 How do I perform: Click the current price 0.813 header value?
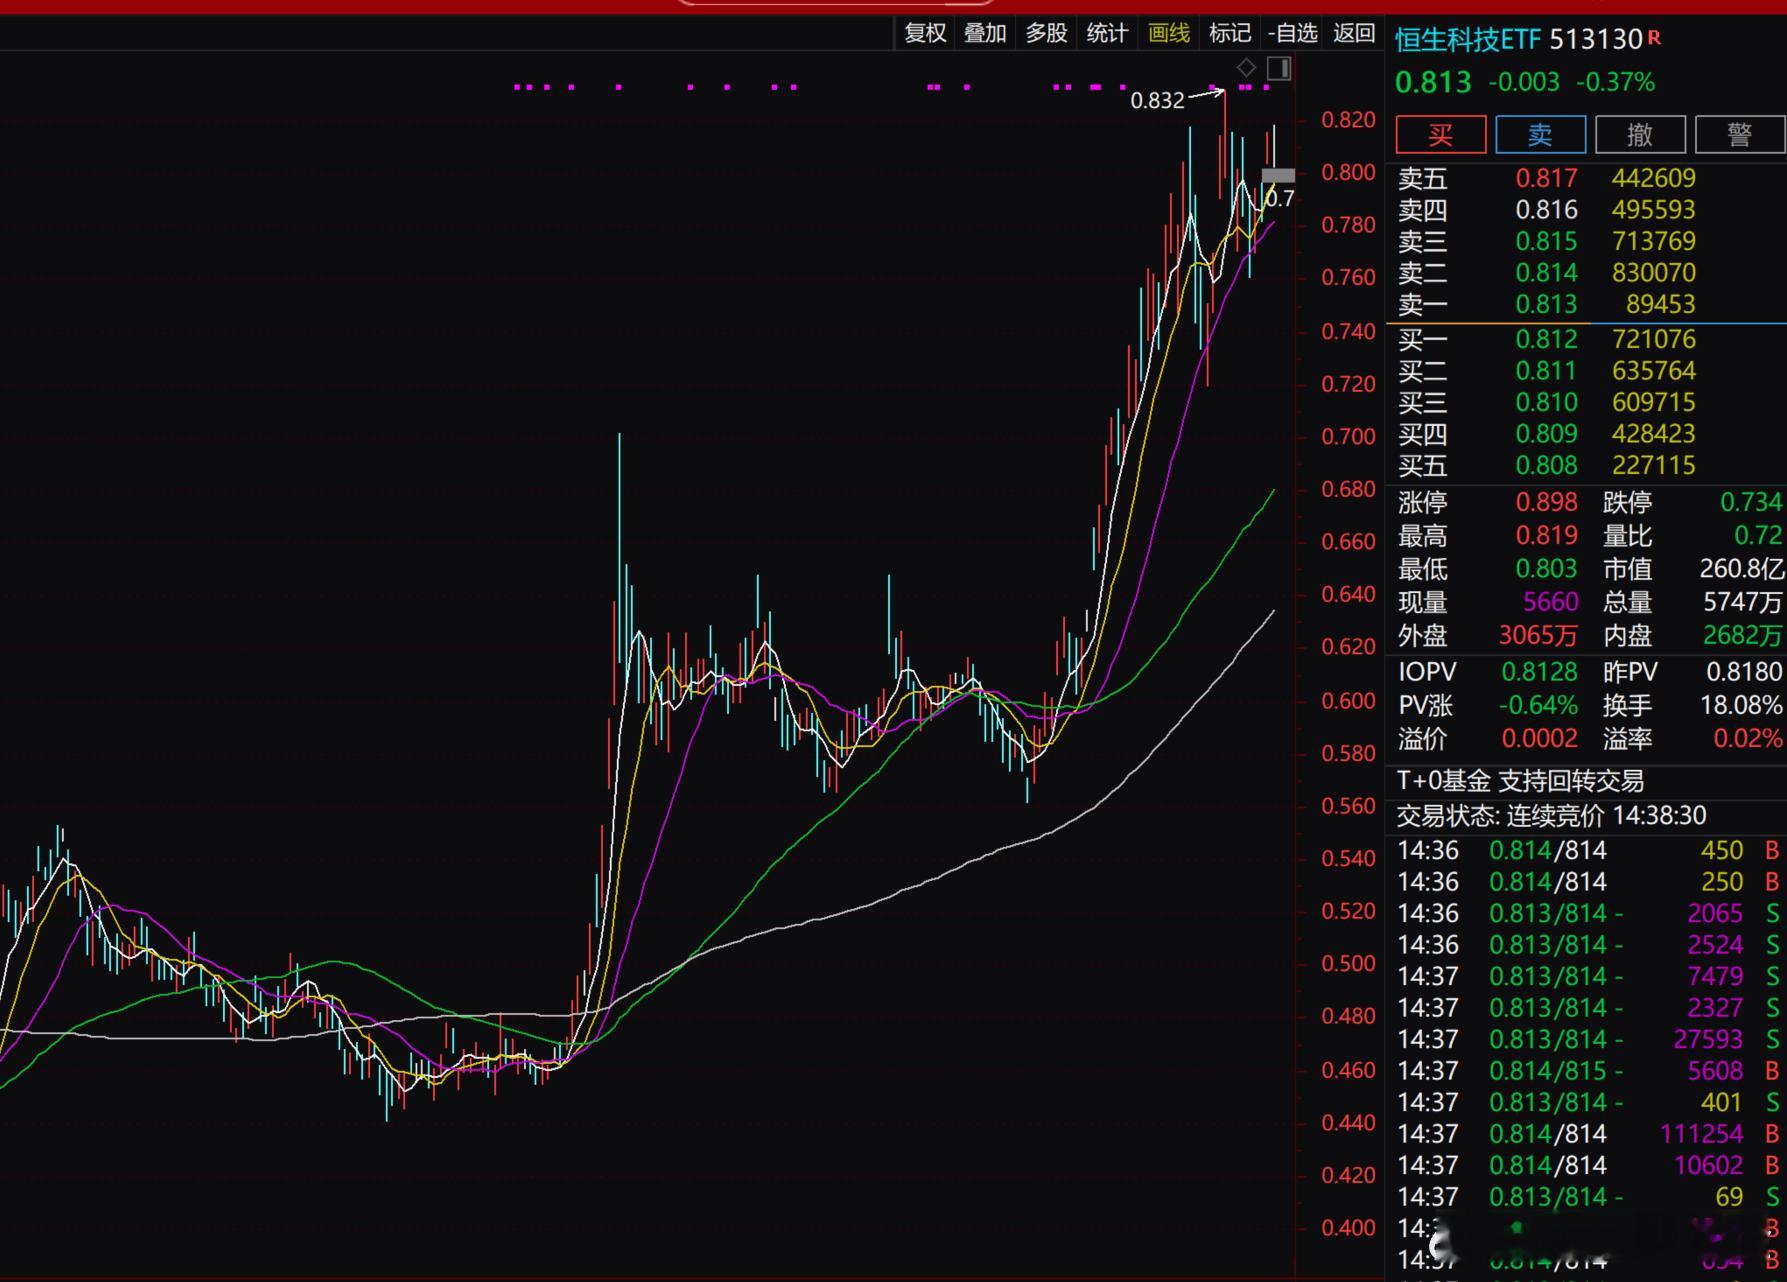(x=1433, y=82)
